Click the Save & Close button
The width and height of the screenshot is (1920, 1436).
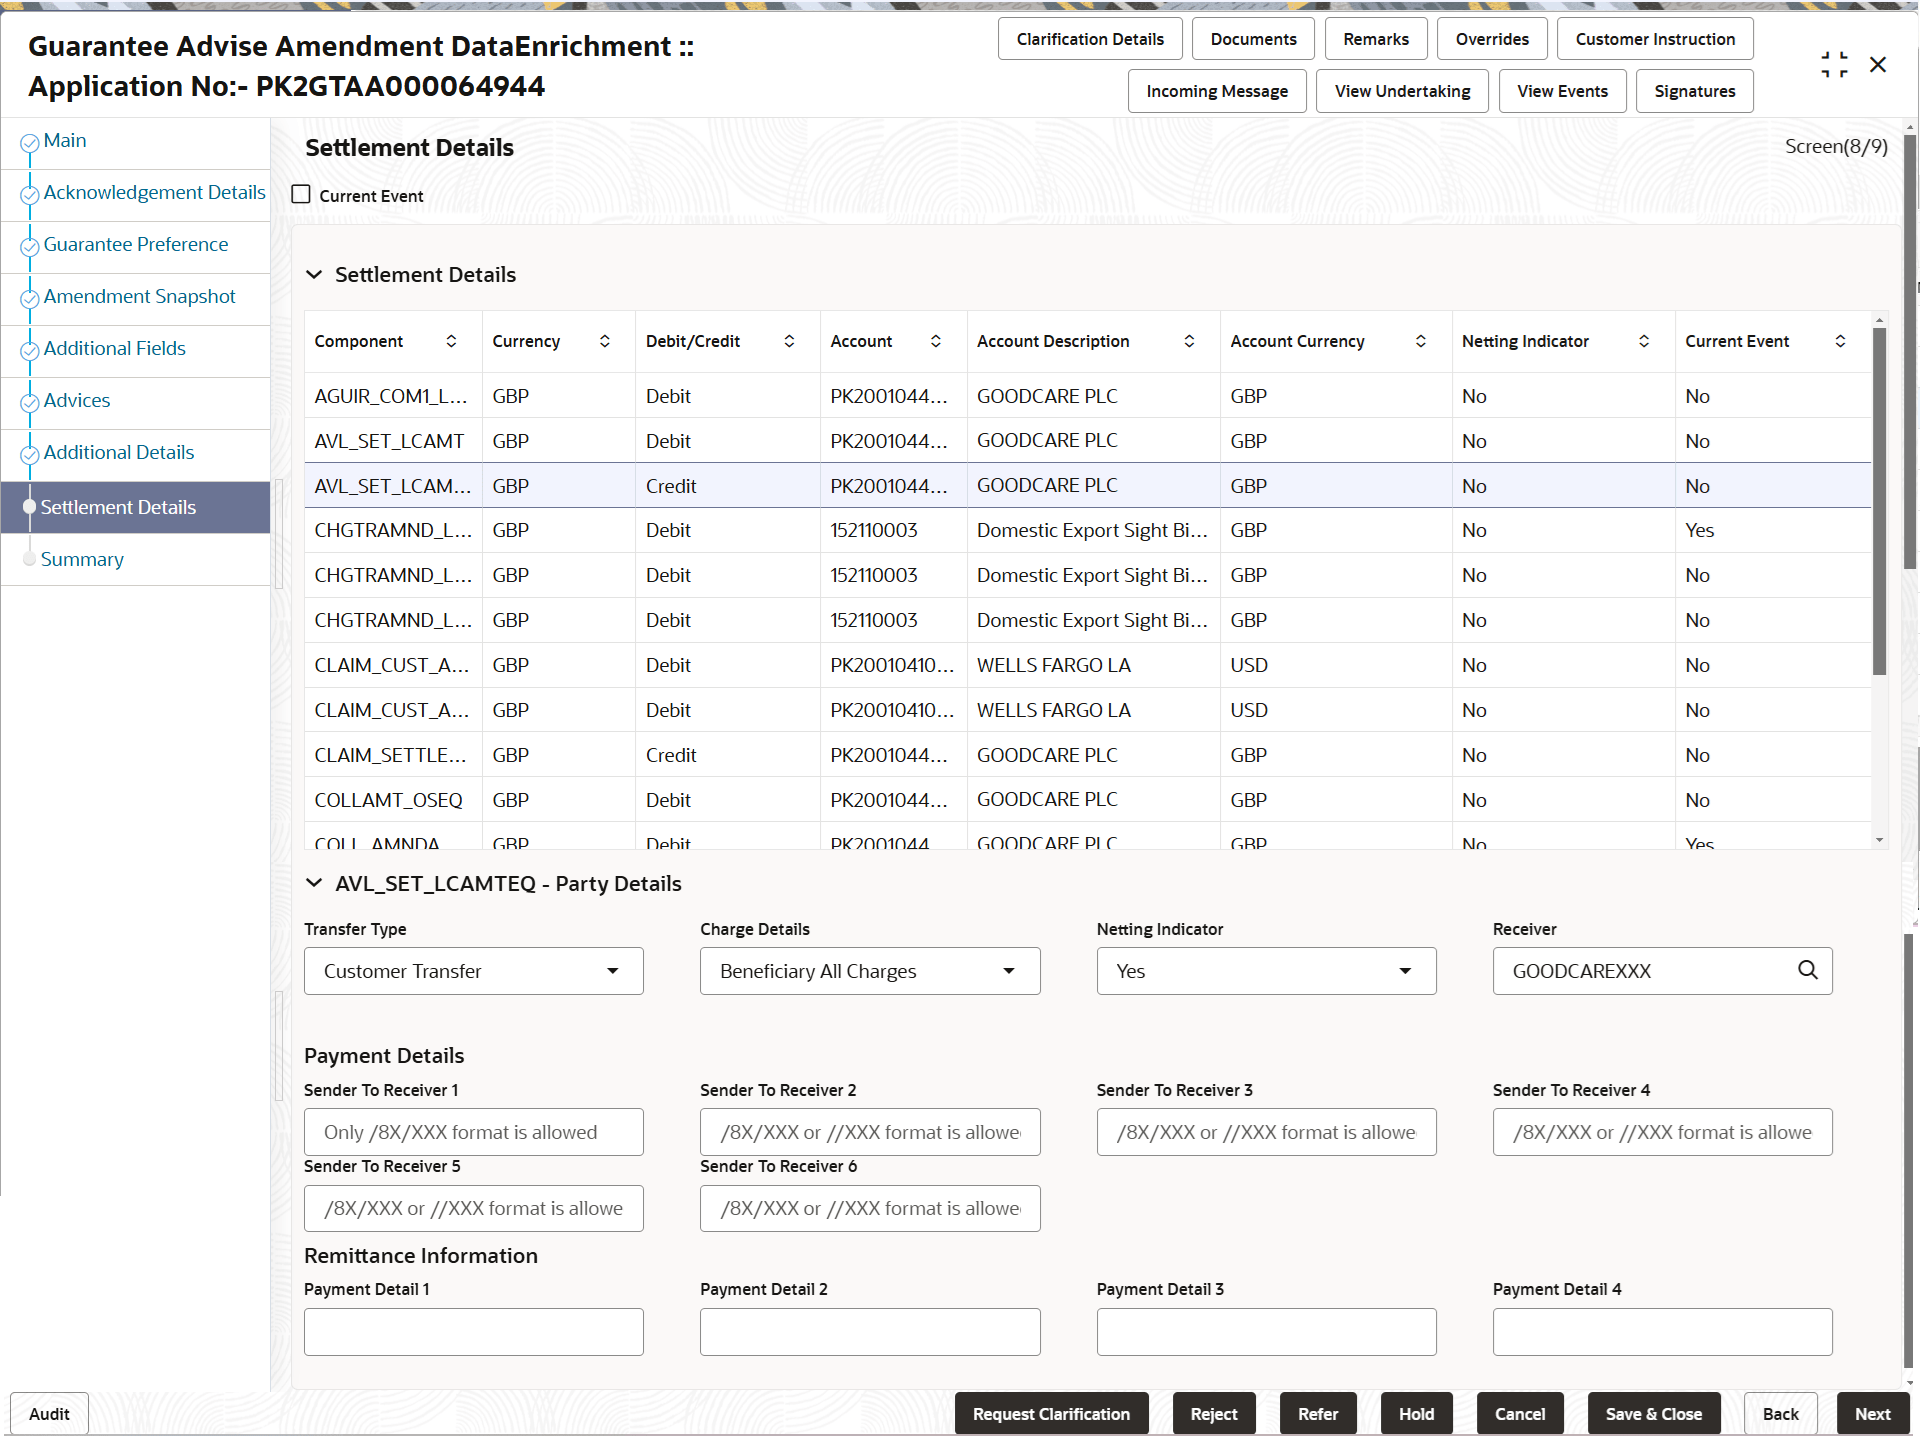click(1653, 1413)
